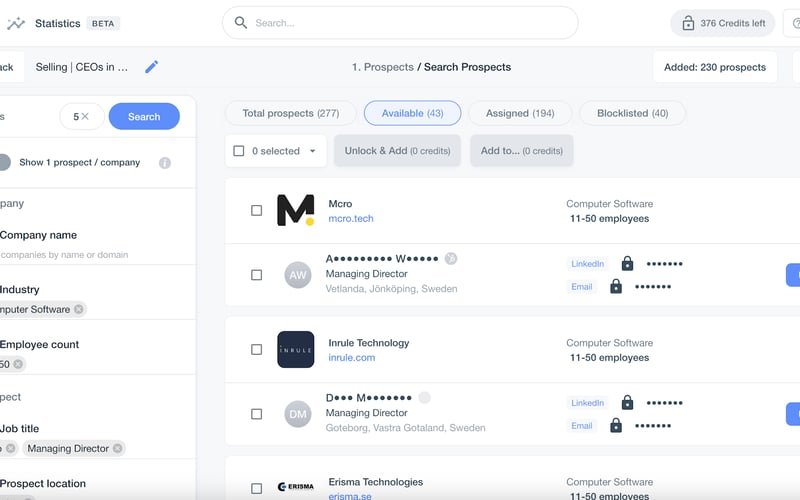This screenshot has height=500, width=800.
Task: Open the inrule.com link
Action: (x=352, y=358)
